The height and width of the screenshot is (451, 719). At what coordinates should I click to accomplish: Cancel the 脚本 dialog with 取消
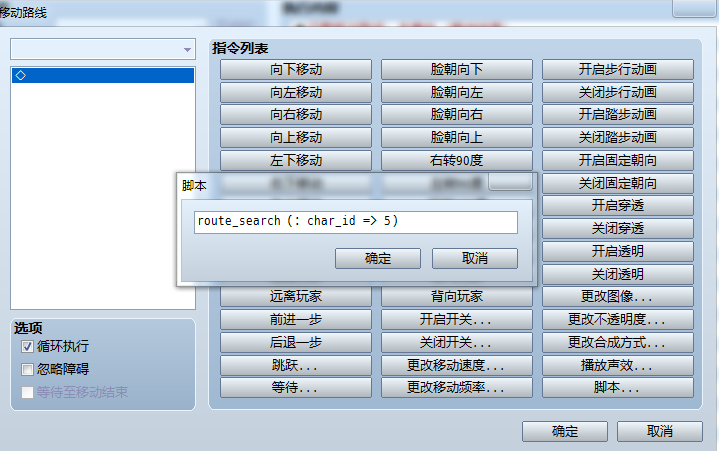click(x=475, y=258)
